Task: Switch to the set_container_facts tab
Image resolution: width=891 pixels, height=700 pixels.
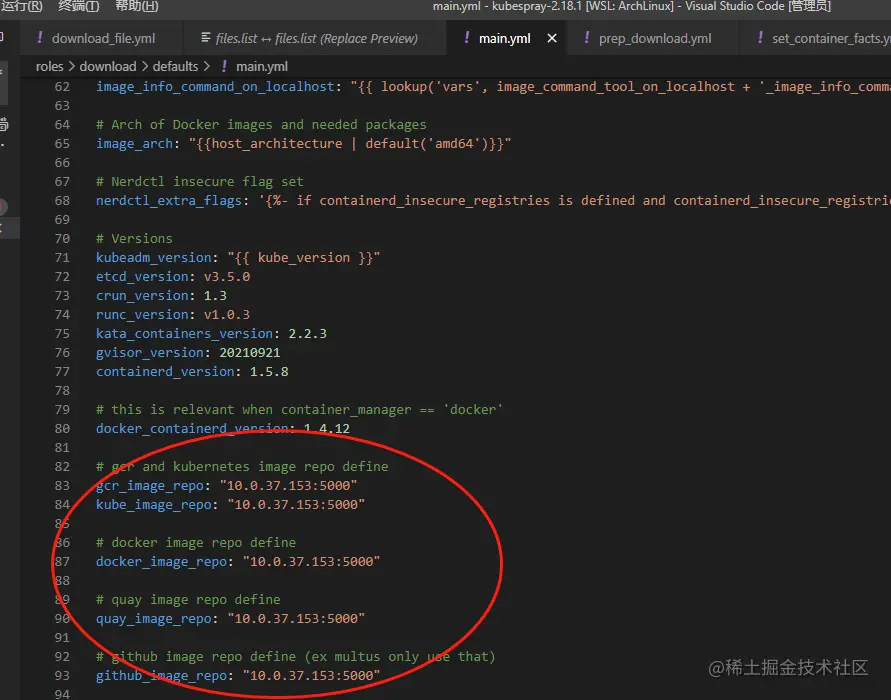Action: (830, 38)
